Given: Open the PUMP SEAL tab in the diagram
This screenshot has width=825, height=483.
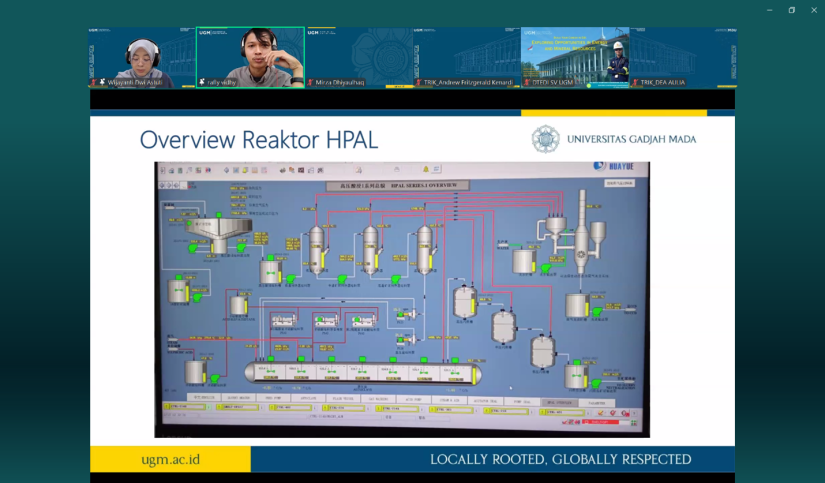Looking at the screenshot, I should click(x=522, y=401).
